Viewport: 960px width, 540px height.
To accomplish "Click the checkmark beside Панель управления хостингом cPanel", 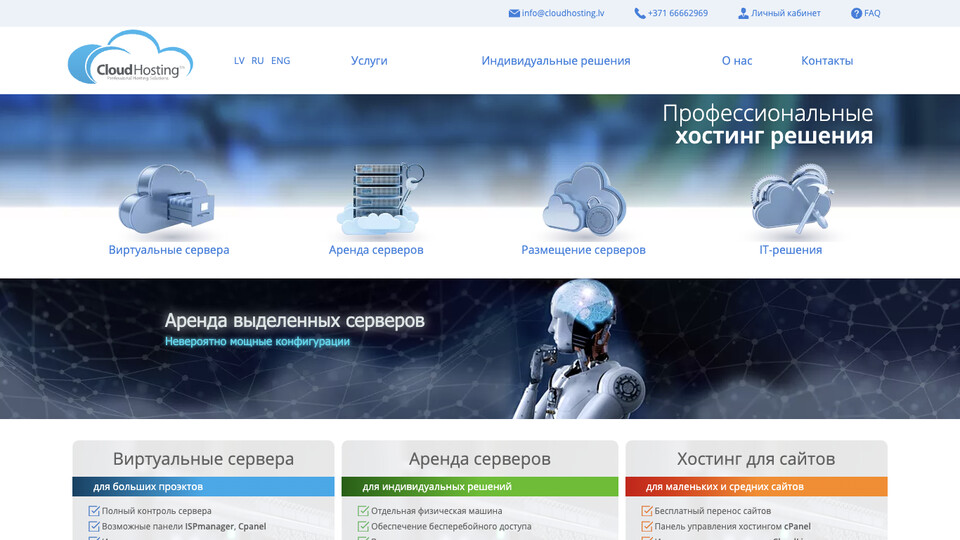I will (x=647, y=526).
